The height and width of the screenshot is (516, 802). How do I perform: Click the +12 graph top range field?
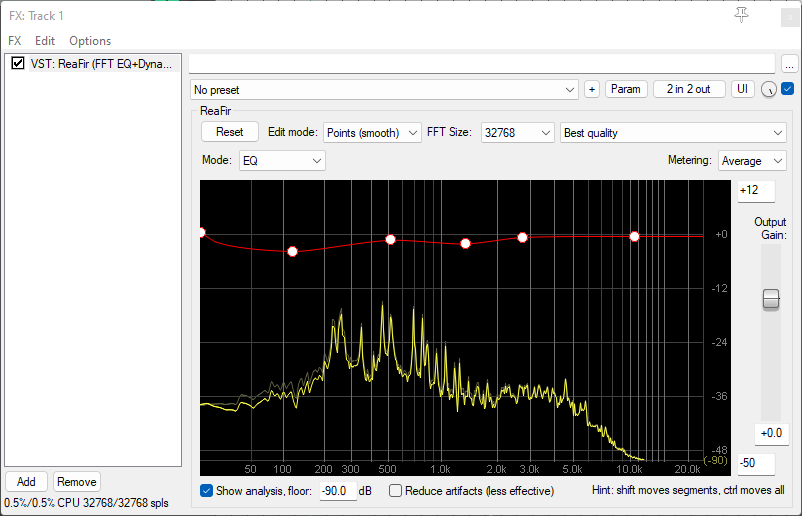click(x=756, y=191)
